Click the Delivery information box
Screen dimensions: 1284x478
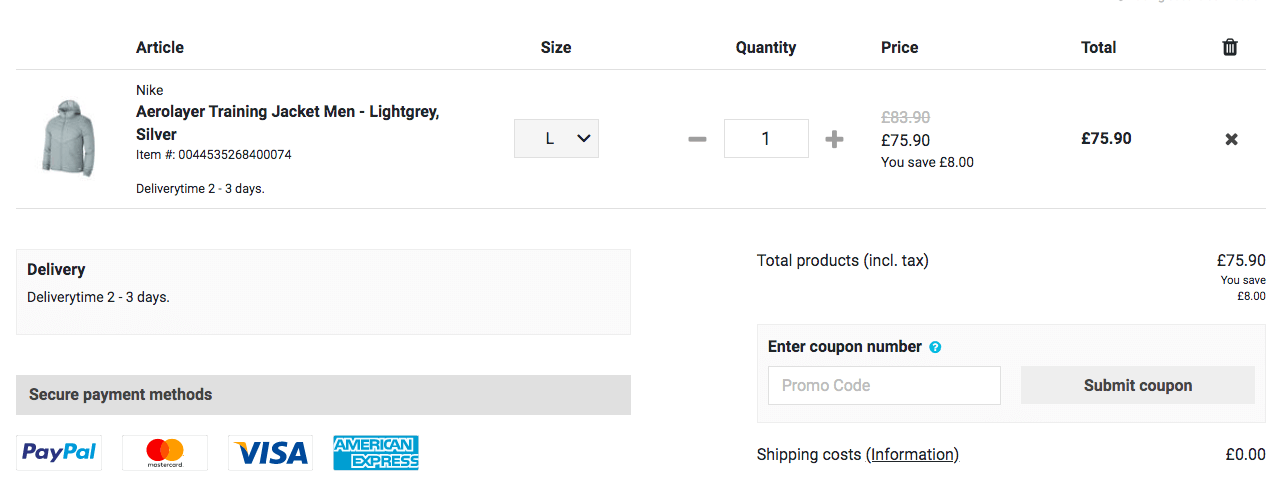pyautogui.click(x=323, y=291)
